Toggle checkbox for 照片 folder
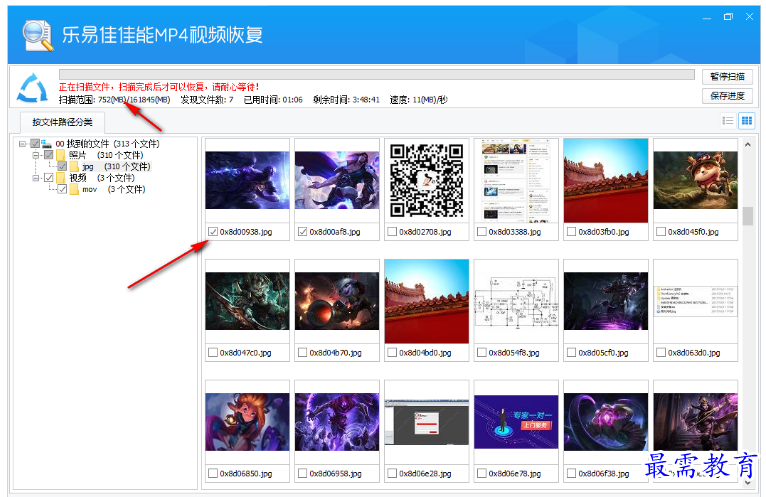Viewport: 766px width, 497px height. [48, 155]
